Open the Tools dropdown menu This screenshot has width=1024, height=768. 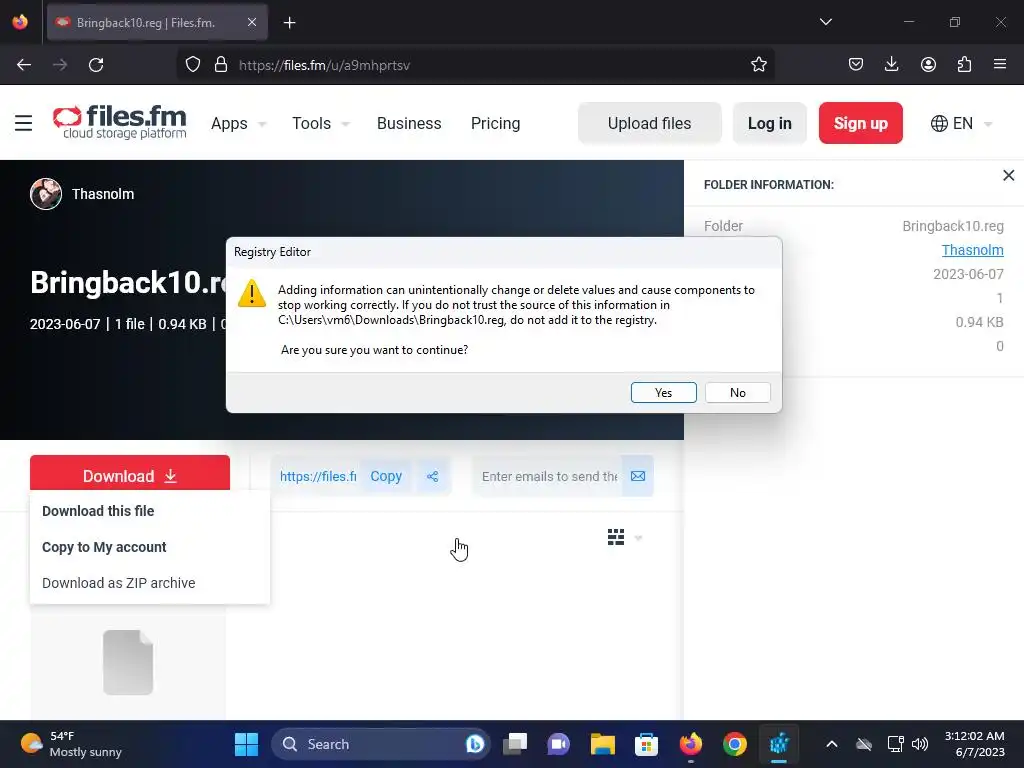(x=321, y=123)
